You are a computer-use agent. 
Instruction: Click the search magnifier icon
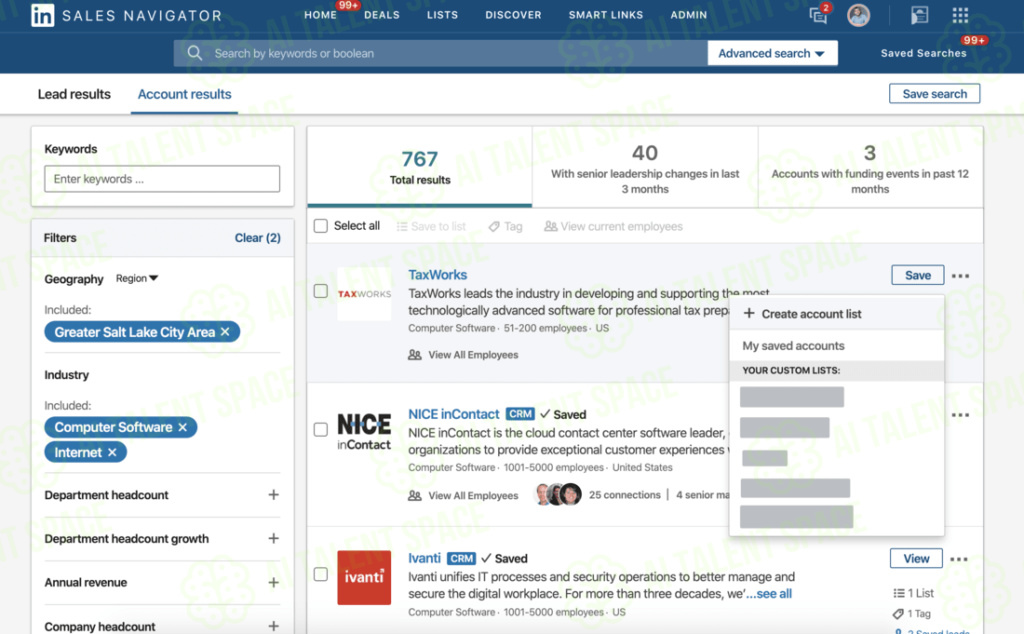pos(195,53)
